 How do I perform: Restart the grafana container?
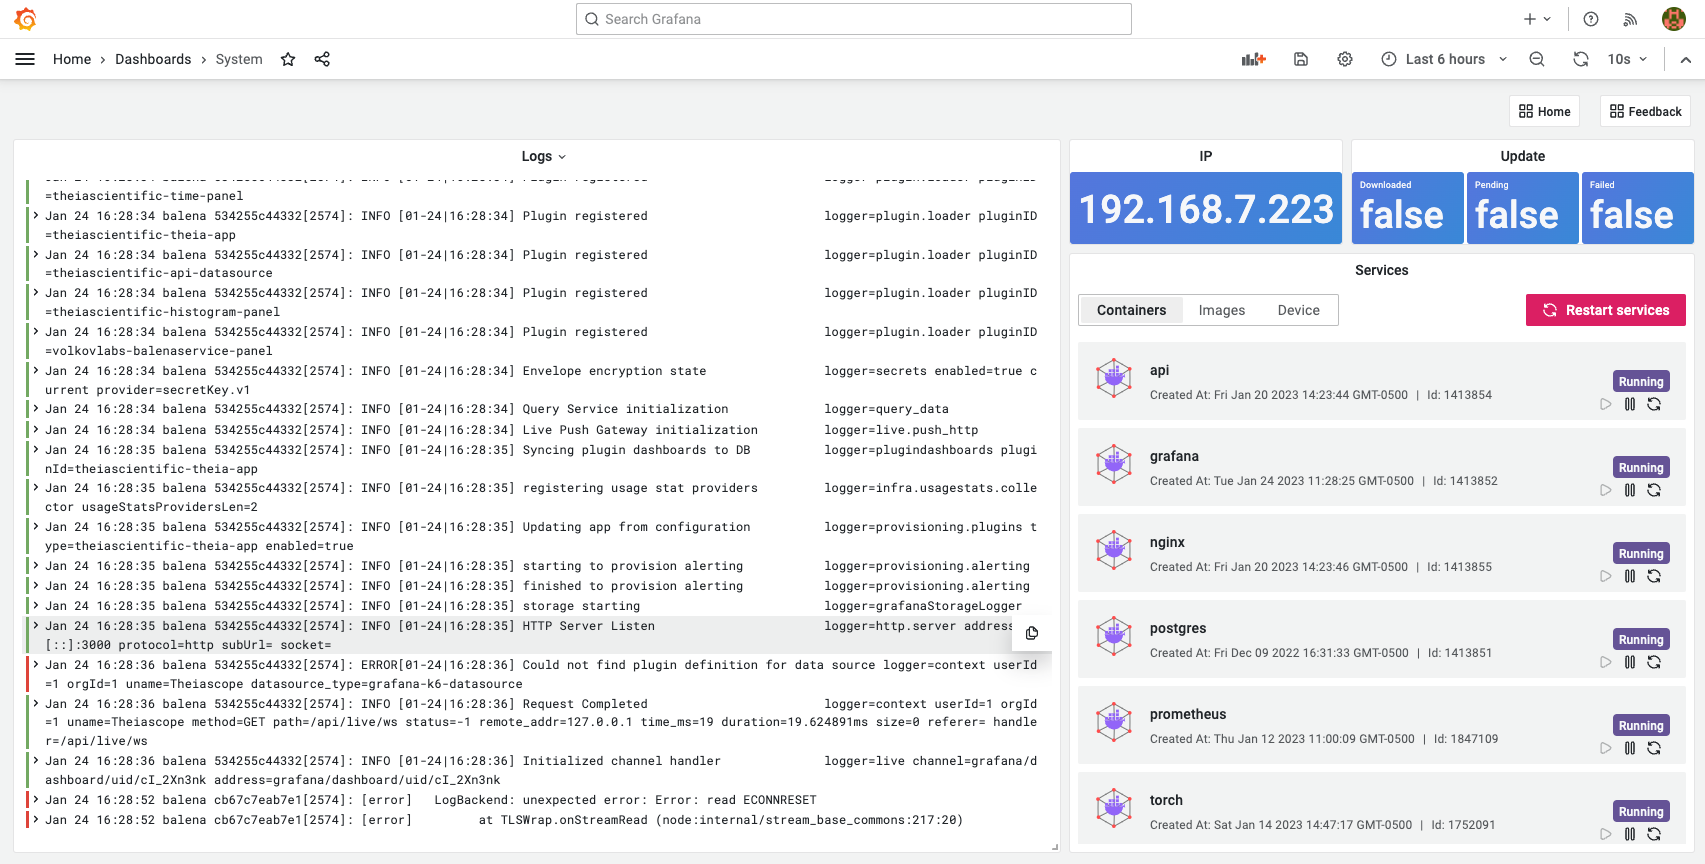pyautogui.click(x=1654, y=490)
